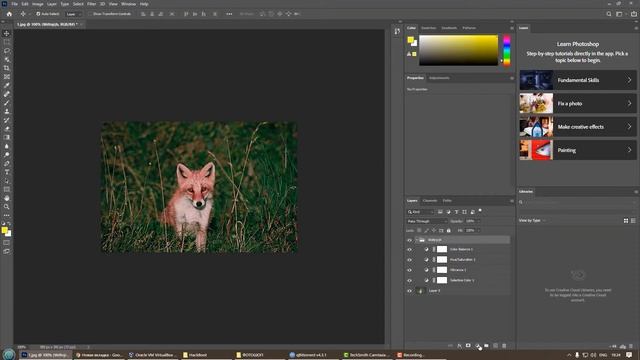Open the Image menu
The height and width of the screenshot is (360, 640).
38,4
